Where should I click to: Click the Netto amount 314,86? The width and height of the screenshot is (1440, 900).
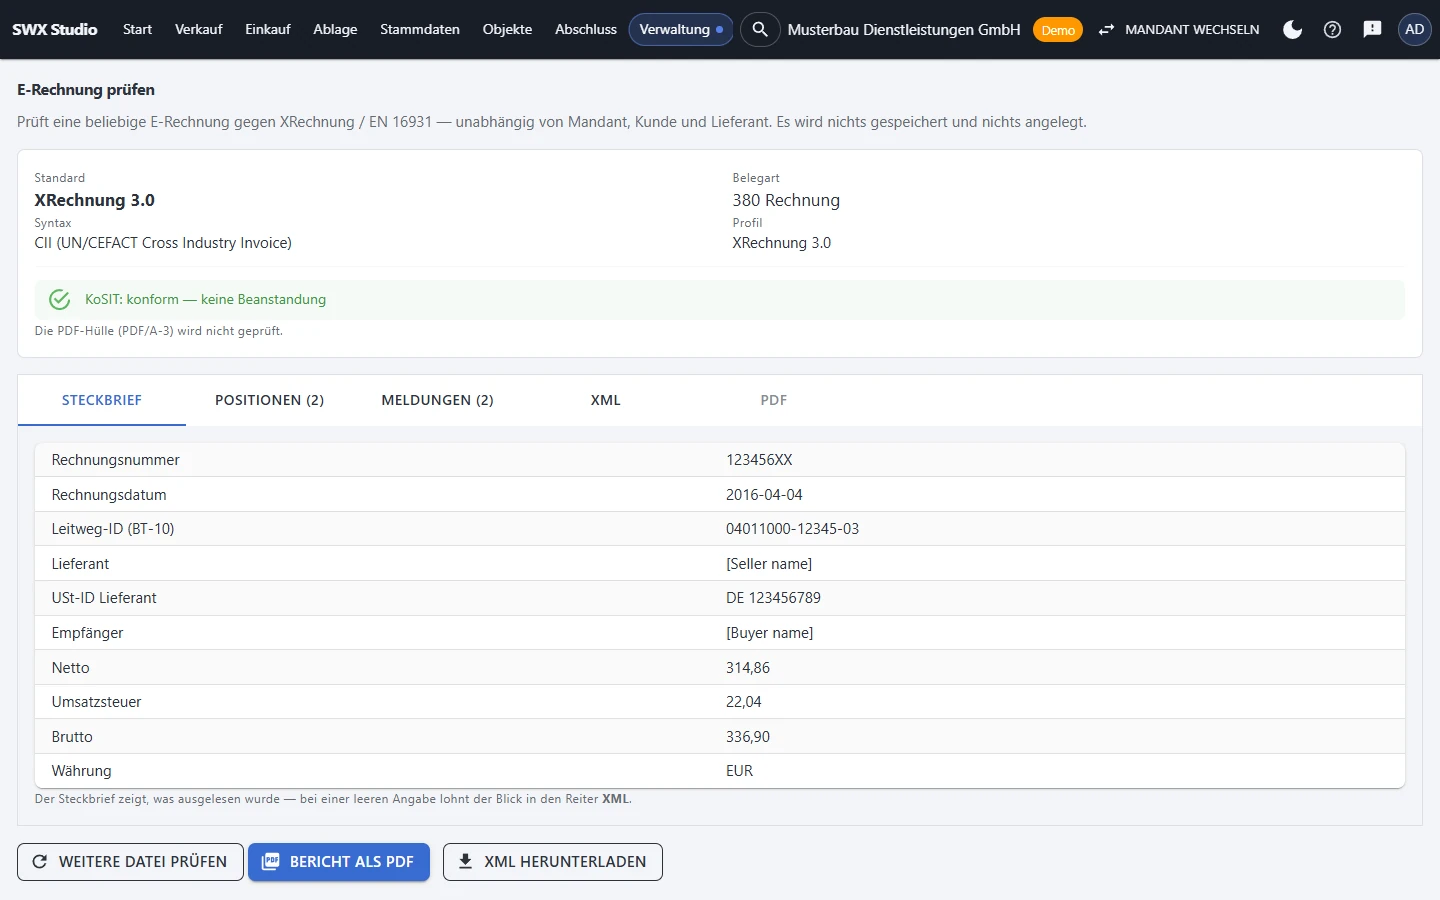(748, 668)
